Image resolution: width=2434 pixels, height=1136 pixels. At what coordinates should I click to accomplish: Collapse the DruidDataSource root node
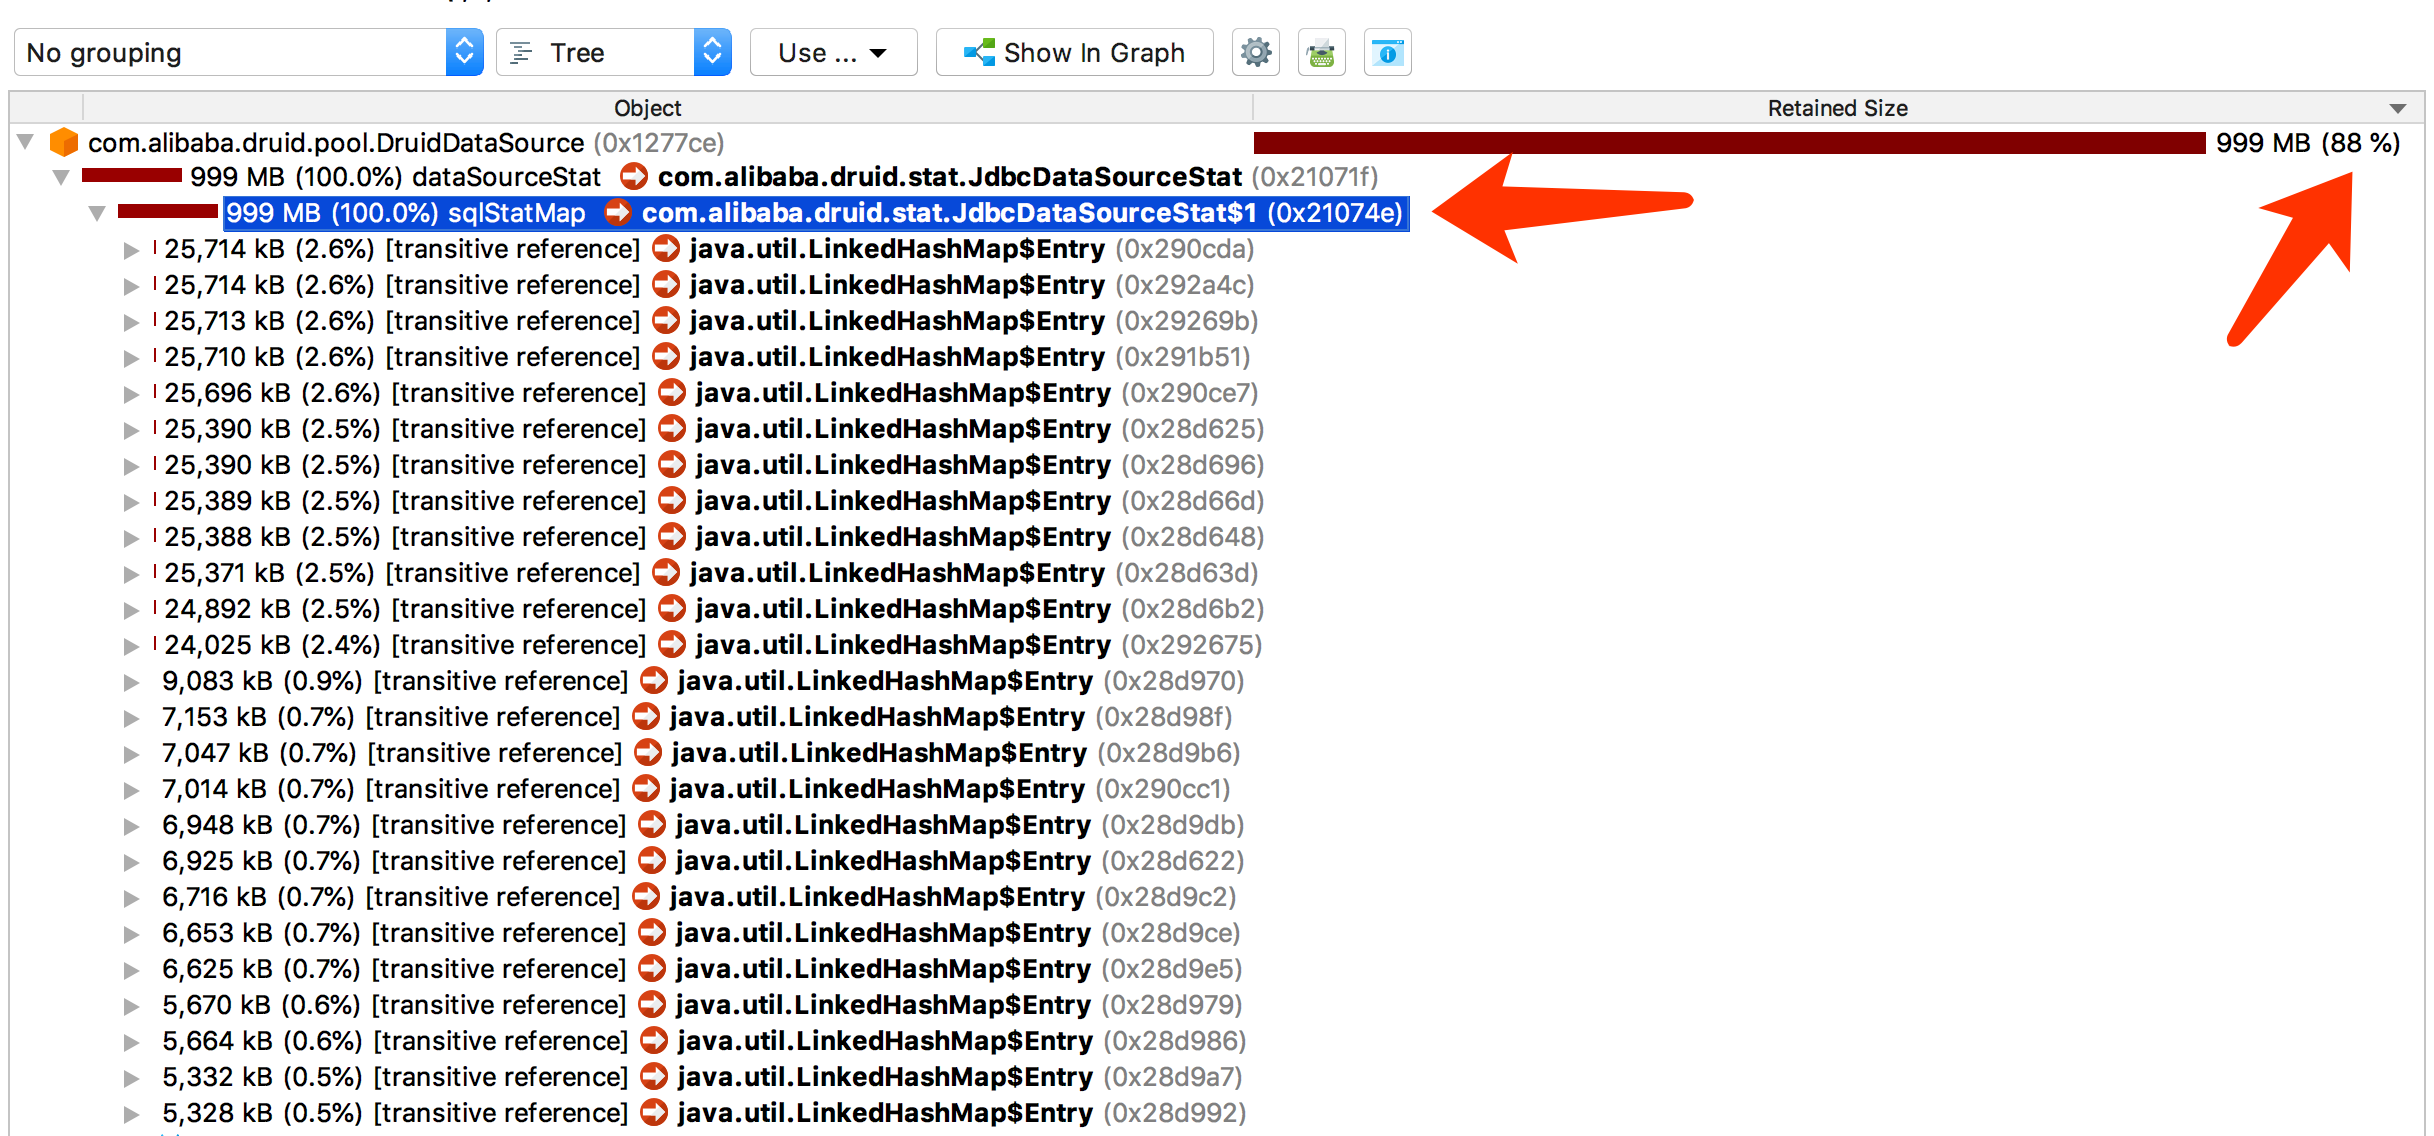(x=26, y=142)
